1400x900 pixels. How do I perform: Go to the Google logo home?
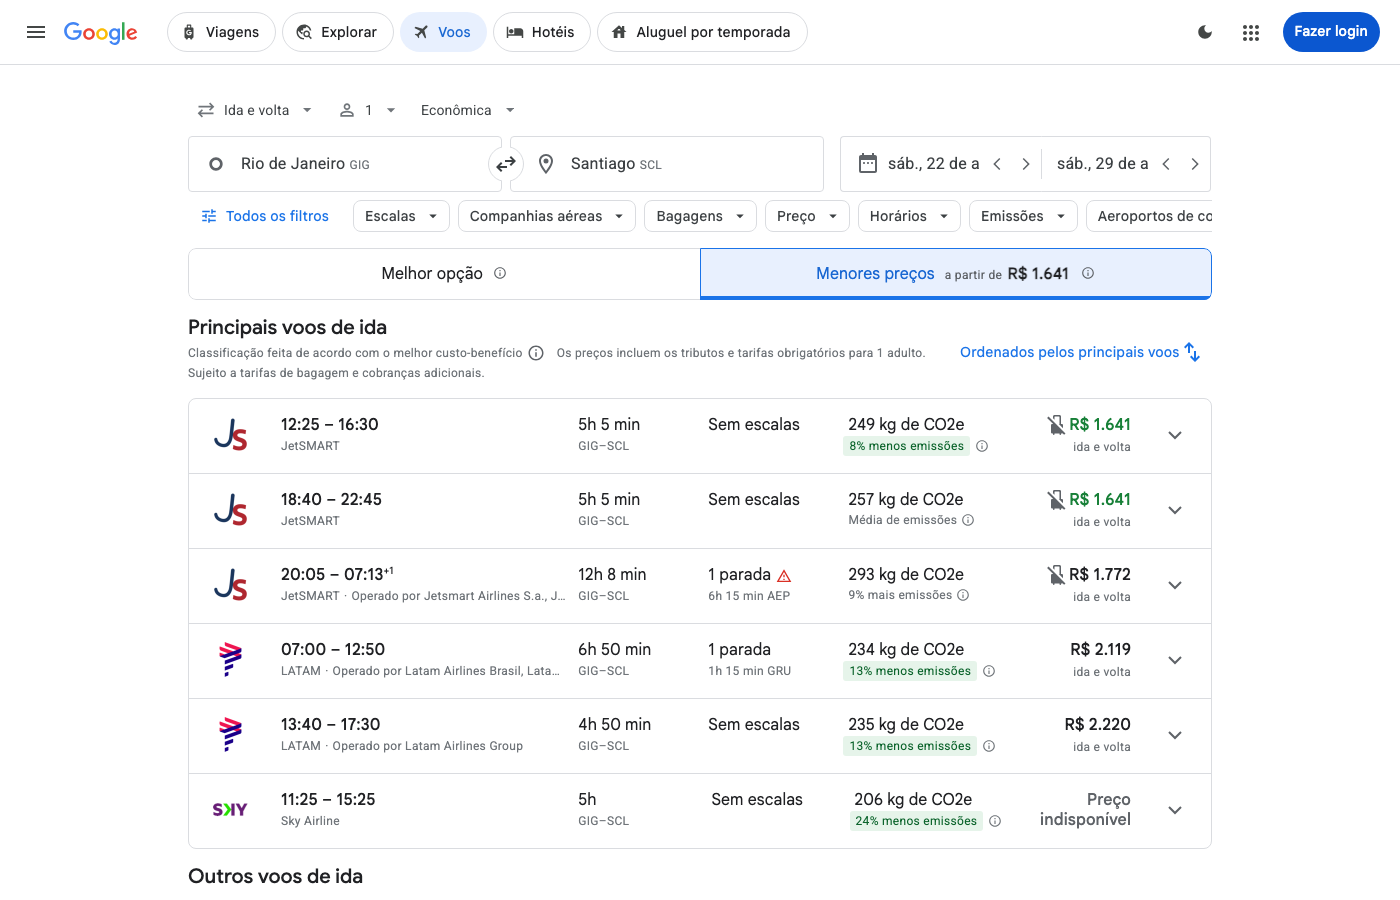(x=101, y=32)
